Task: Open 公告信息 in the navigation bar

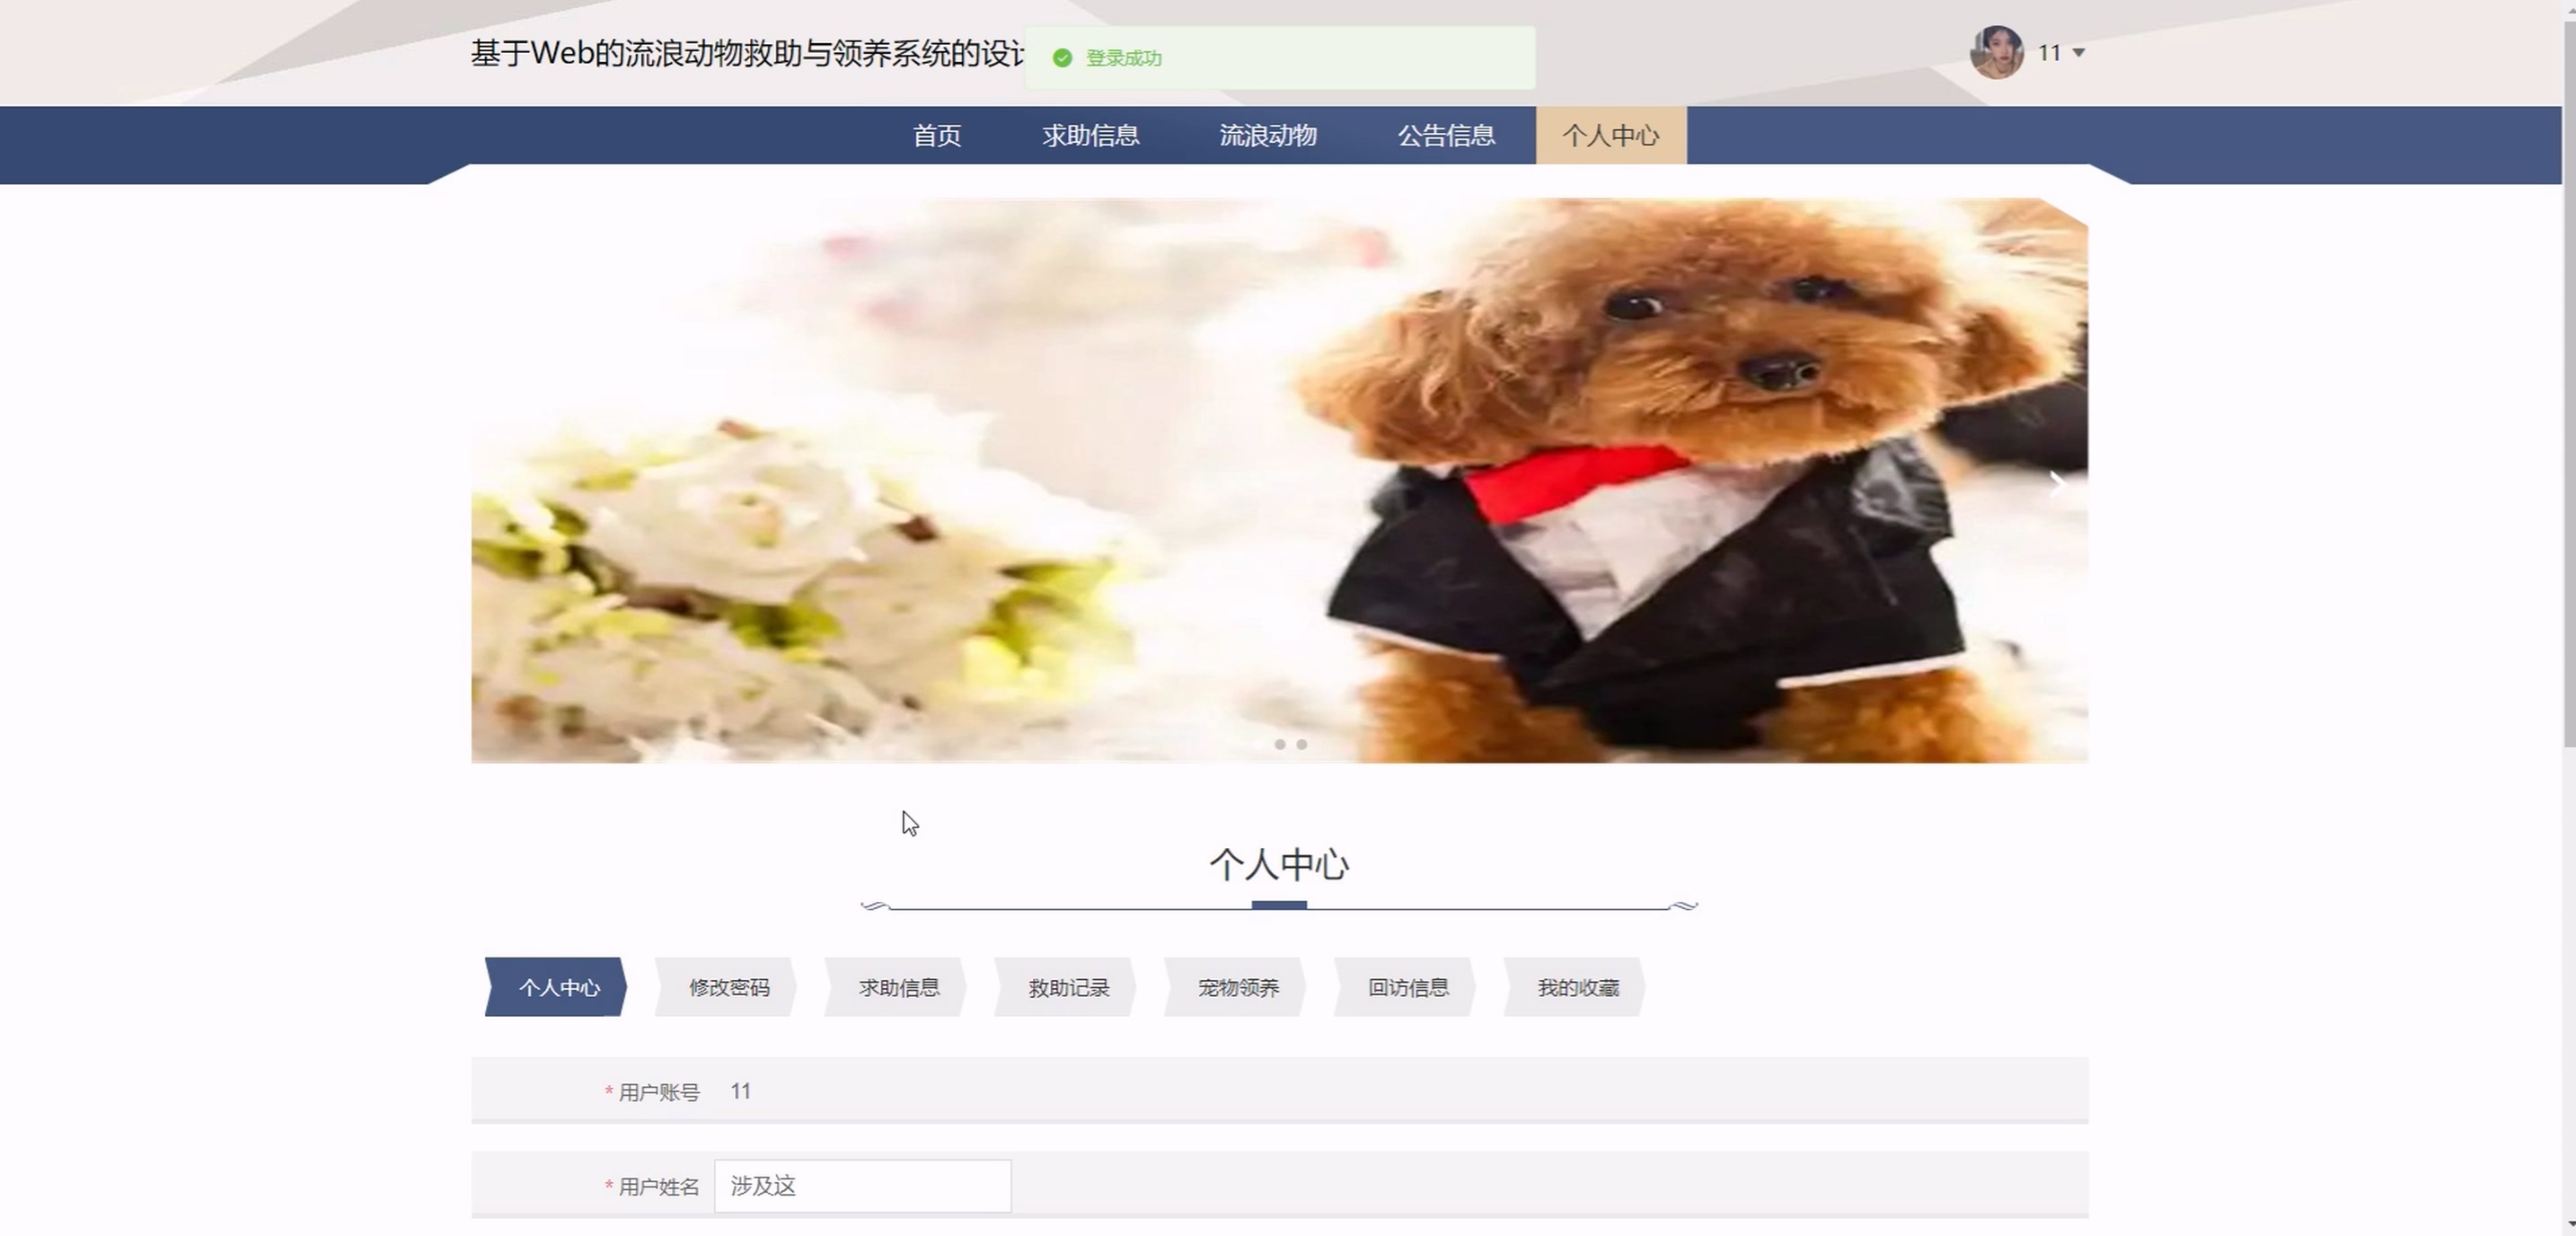Action: pyautogui.click(x=1445, y=136)
